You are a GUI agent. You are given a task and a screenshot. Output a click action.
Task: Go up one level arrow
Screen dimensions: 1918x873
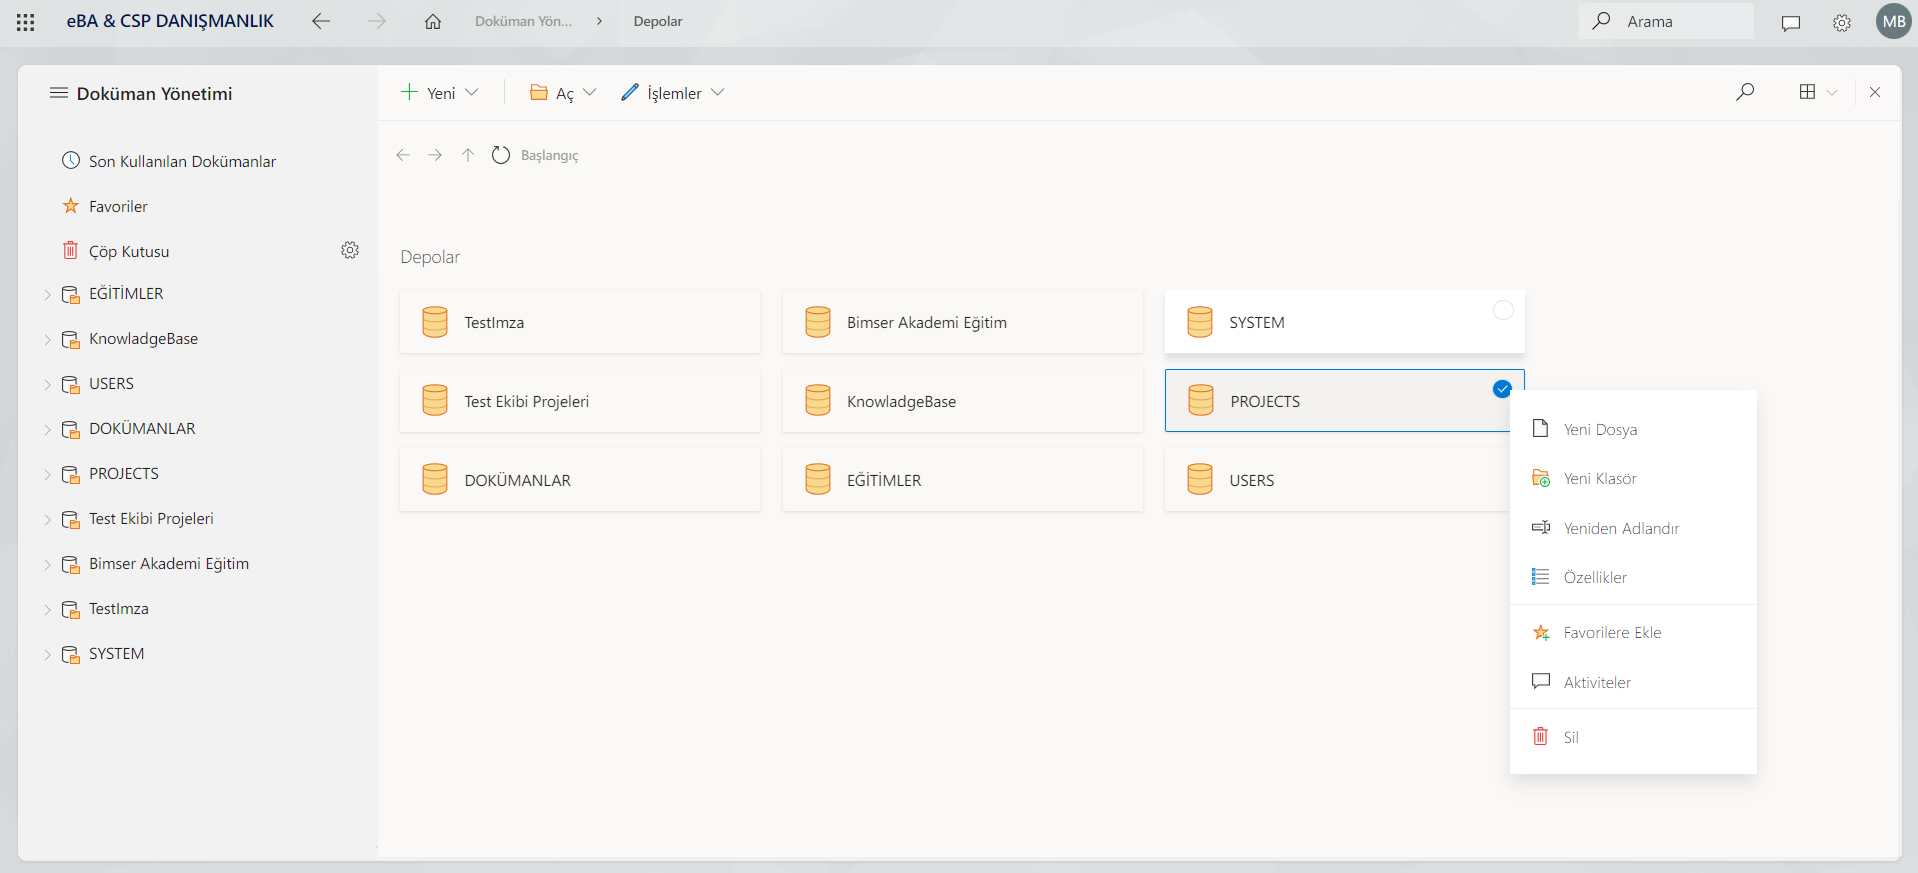click(468, 155)
